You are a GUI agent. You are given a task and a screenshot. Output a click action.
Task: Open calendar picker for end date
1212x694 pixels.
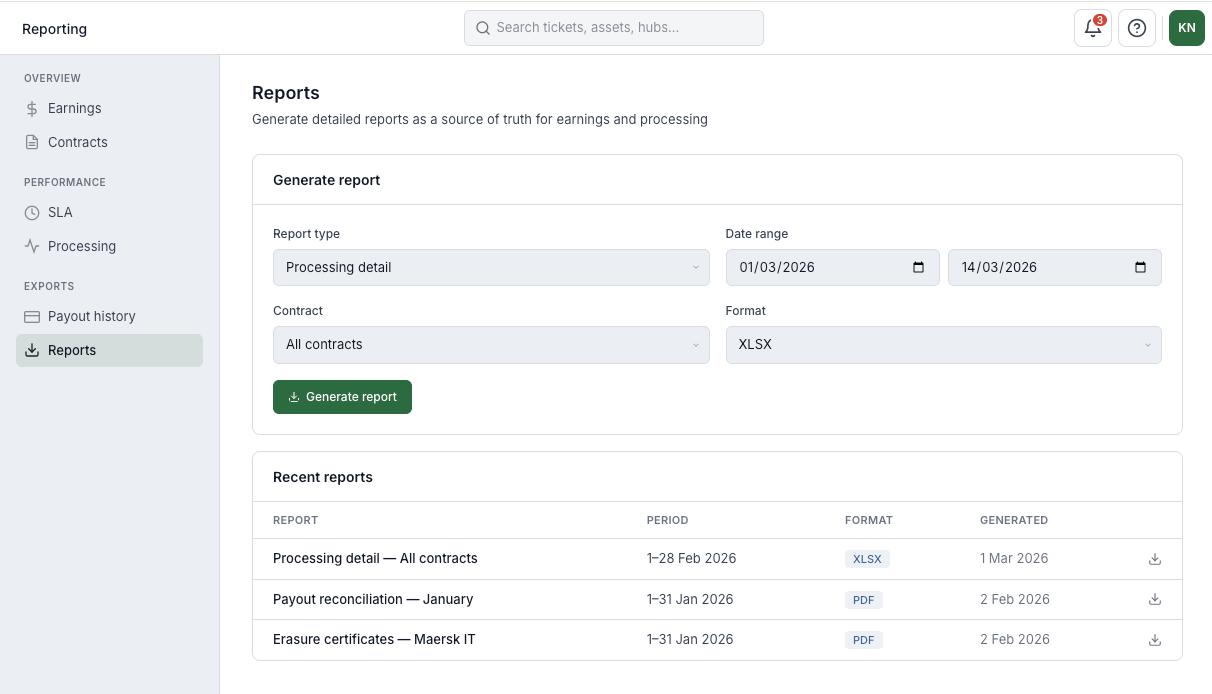[1140, 267]
